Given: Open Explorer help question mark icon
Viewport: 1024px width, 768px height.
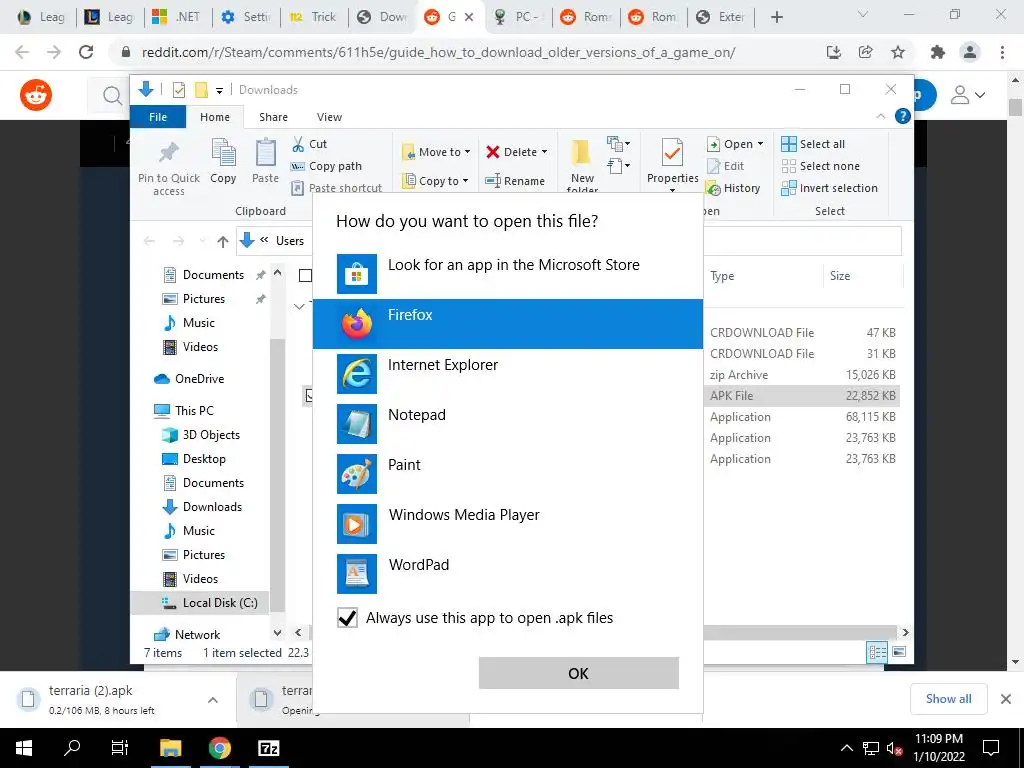Looking at the screenshot, I should click(x=903, y=116).
